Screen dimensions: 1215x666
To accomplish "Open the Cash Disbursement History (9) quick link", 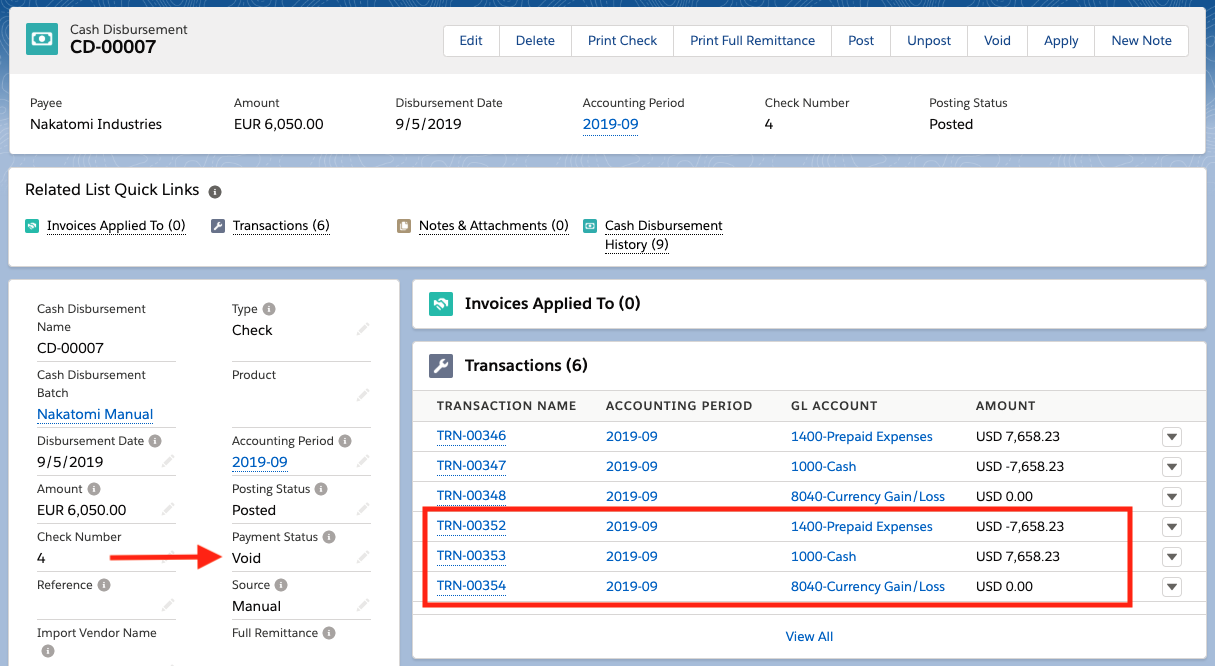I will [664, 235].
